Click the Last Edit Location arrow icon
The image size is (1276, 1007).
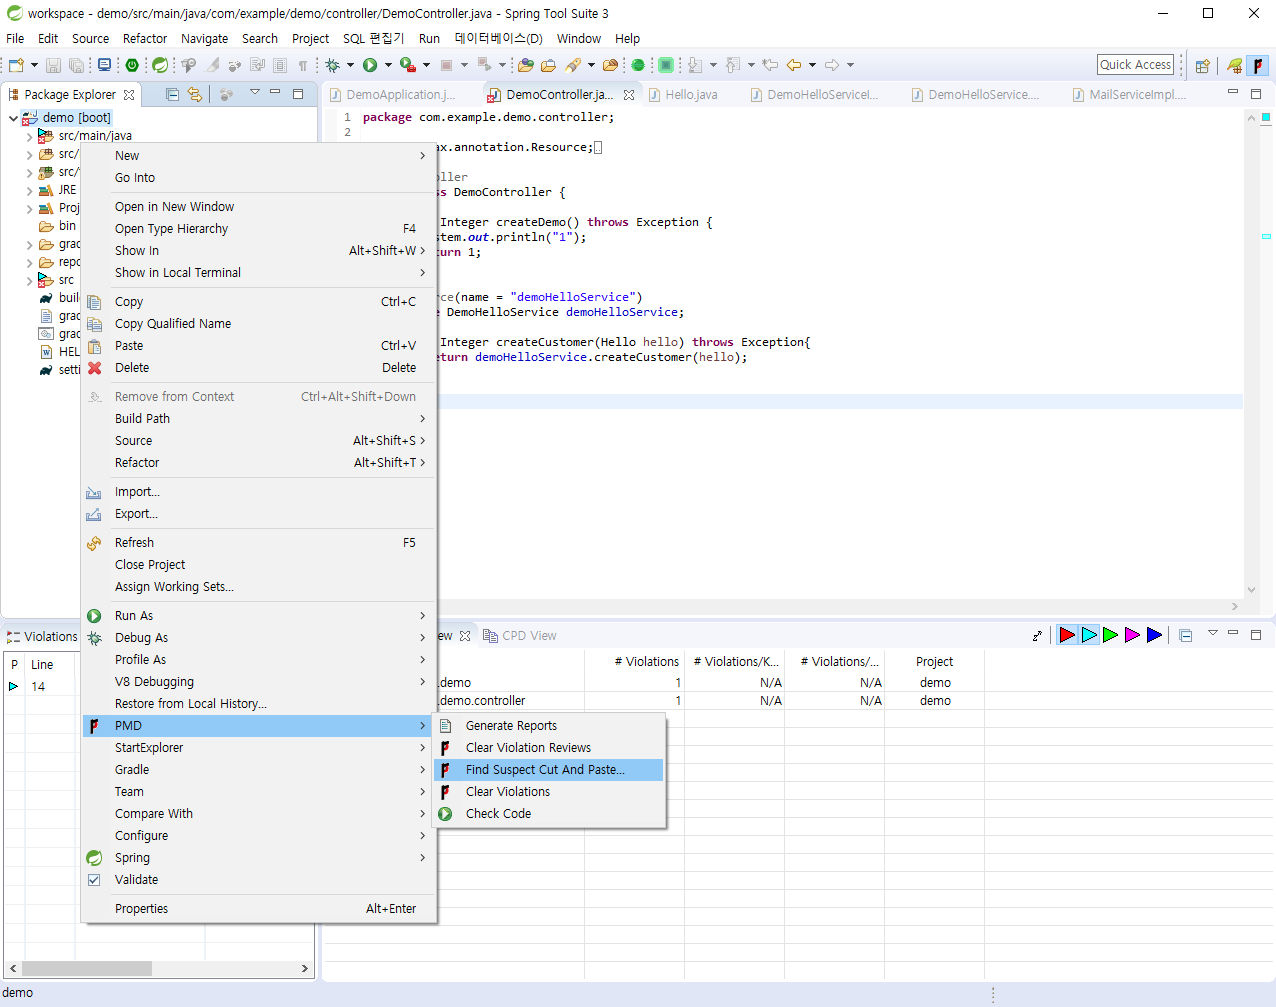coord(770,65)
